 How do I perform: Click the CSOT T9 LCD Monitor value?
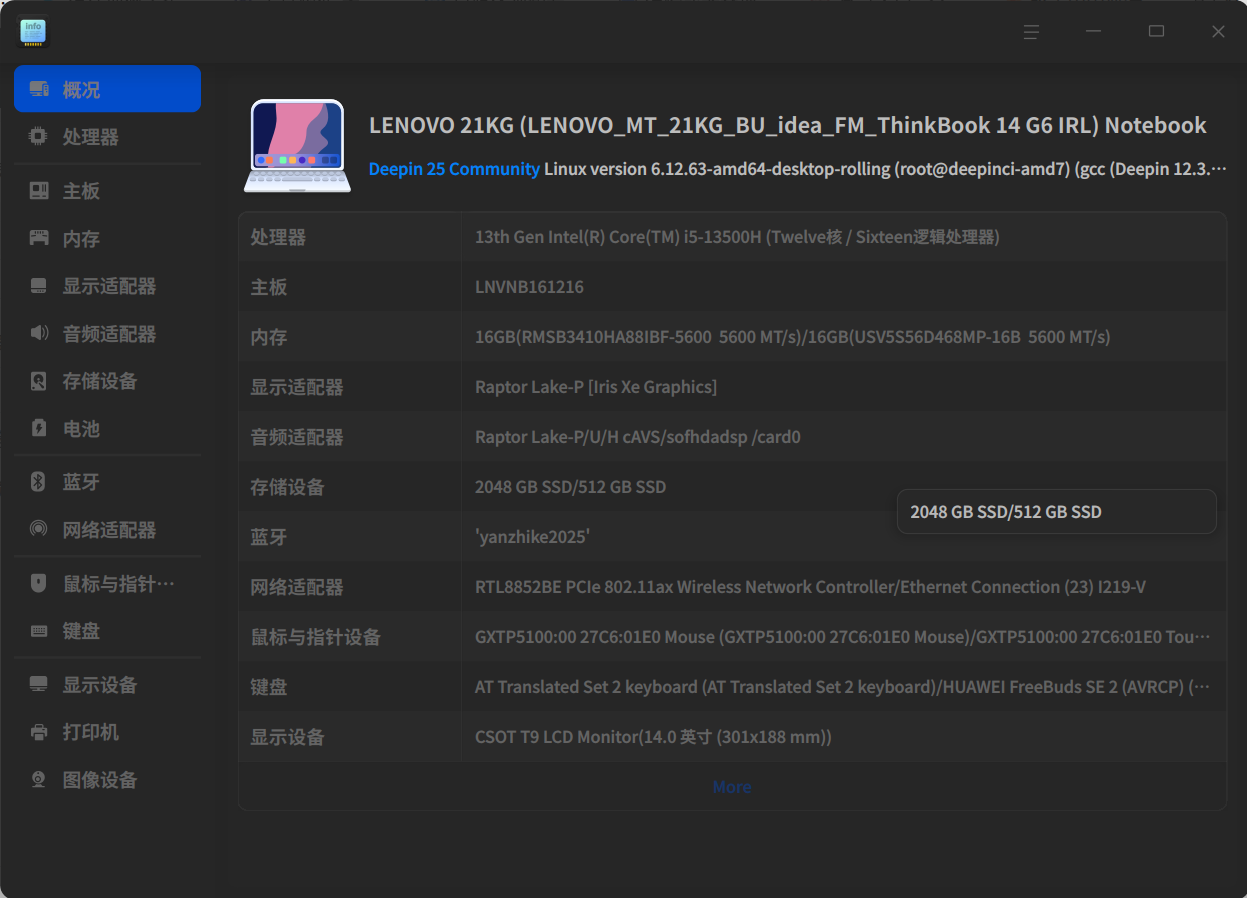coord(653,737)
